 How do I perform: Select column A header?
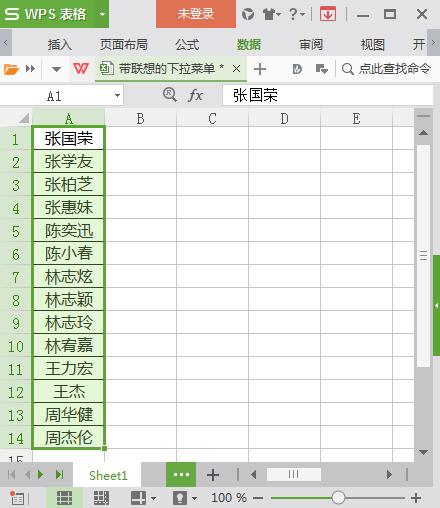(69, 118)
